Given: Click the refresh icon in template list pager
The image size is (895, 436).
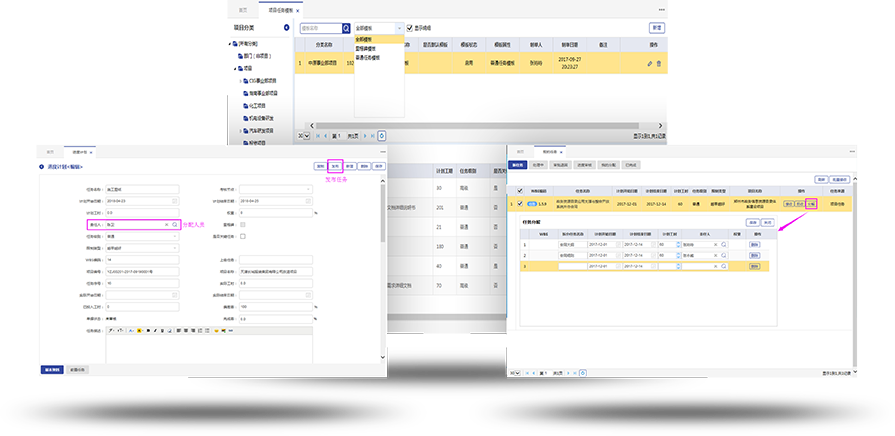Looking at the screenshot, I should tap(382, 135).
